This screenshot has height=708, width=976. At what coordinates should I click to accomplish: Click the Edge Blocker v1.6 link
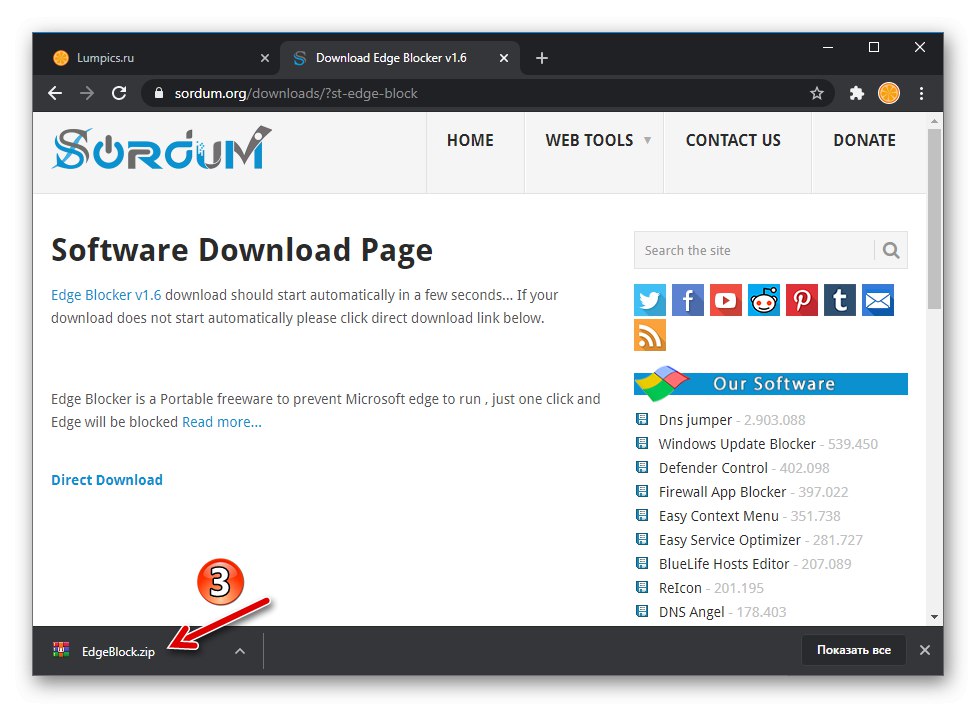pyautogui.click(x=106, y=295)
